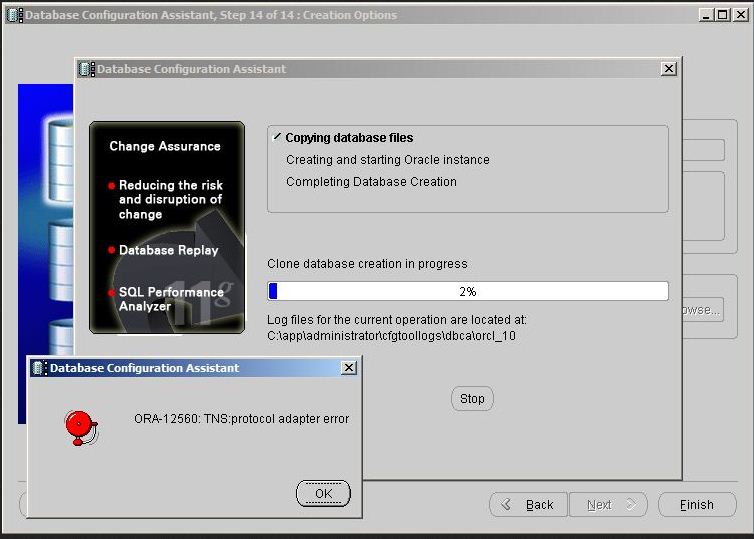Click the partially hidden Browse button
754x539 pixels.
coord(702,310)
